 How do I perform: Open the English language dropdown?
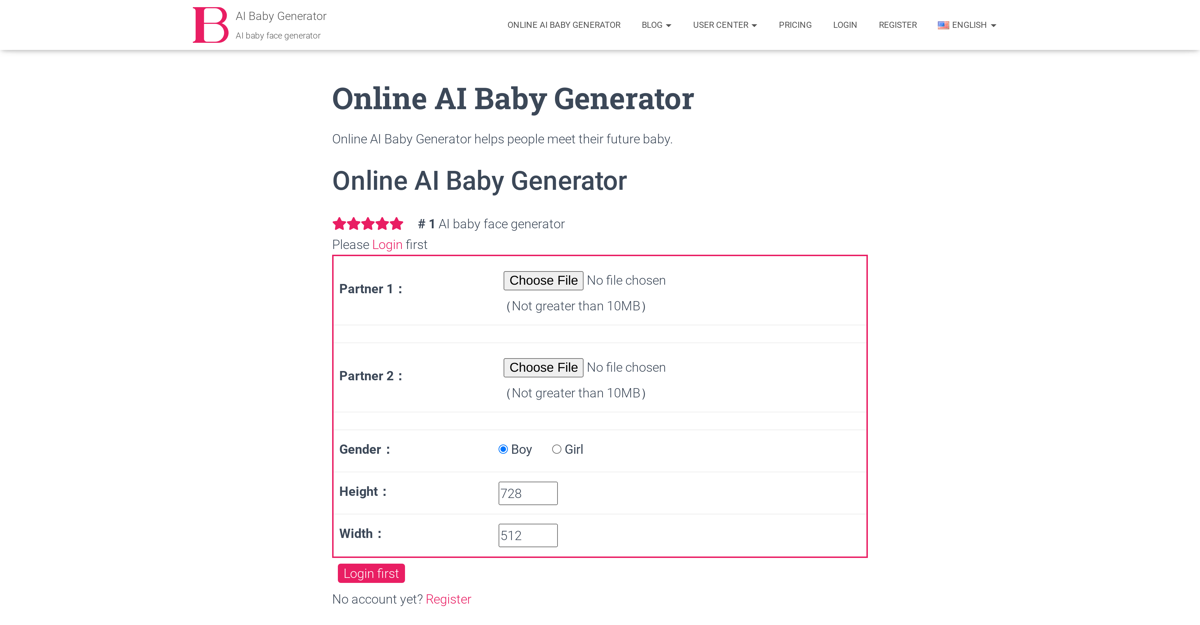pyautogui.click(x=968, y=25)
